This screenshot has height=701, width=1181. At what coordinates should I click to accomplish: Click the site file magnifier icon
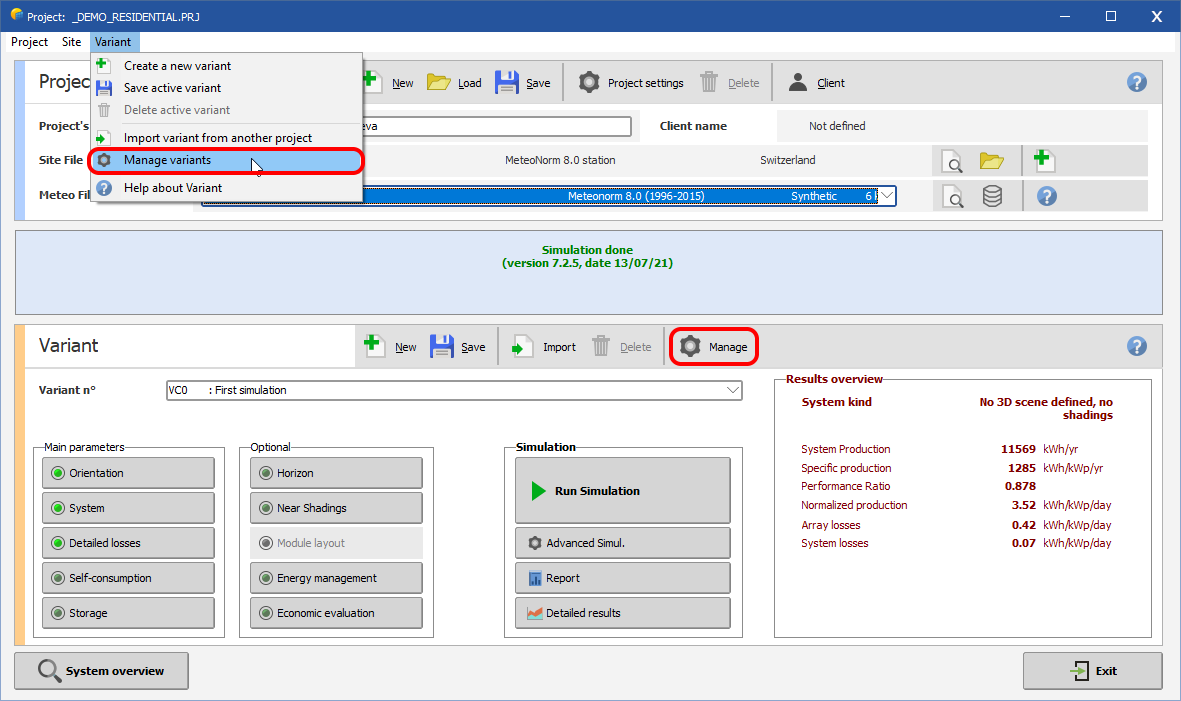click(953, 161)
